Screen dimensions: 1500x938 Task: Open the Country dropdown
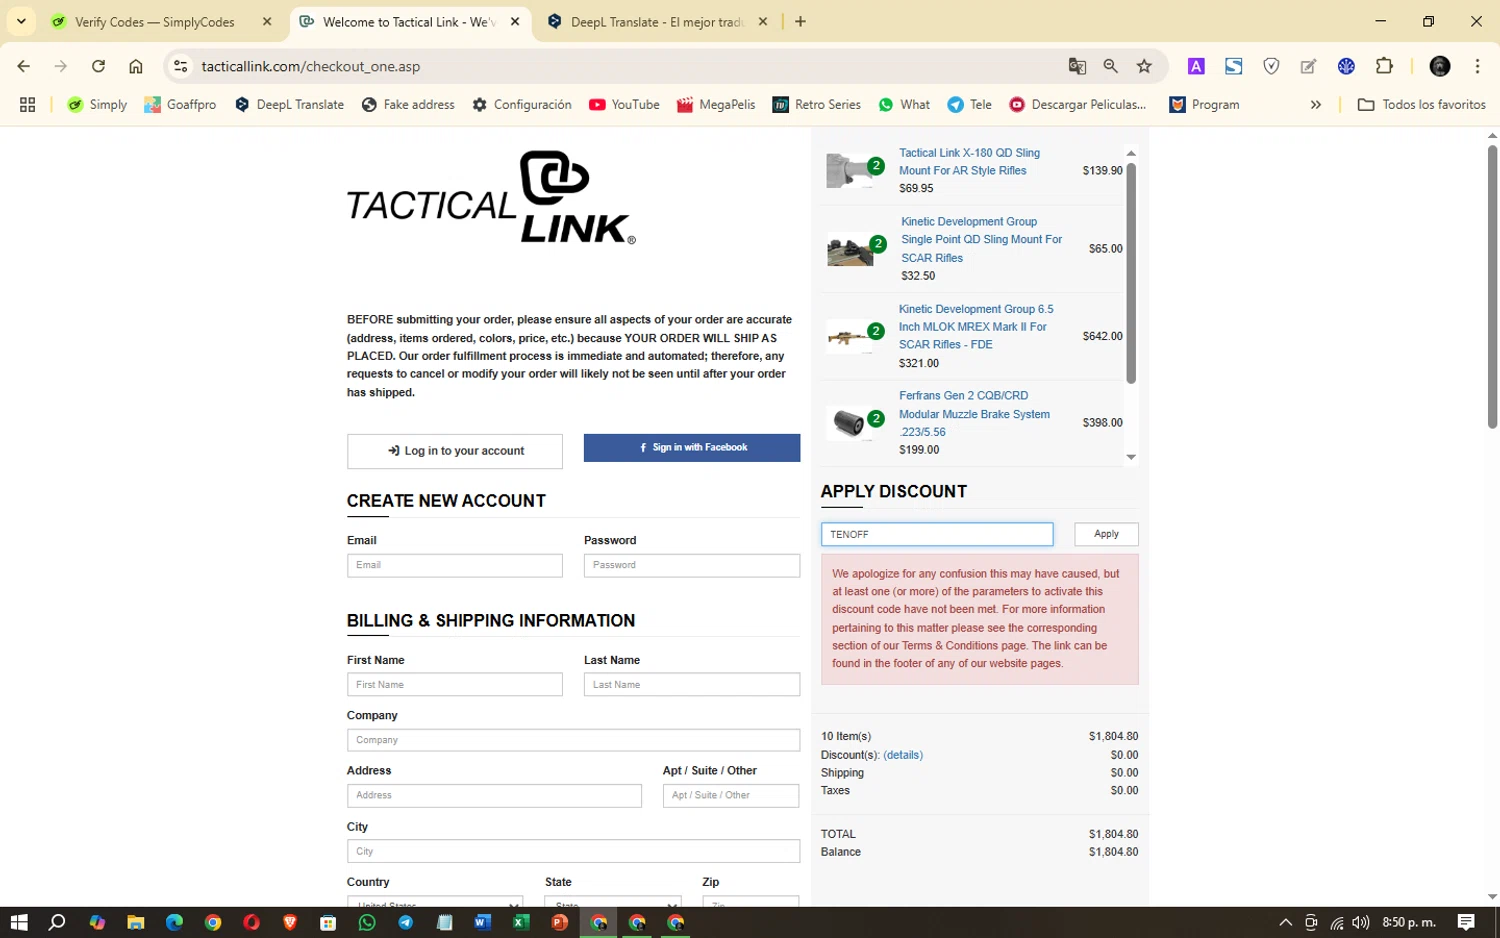click(x=435, y=901)
